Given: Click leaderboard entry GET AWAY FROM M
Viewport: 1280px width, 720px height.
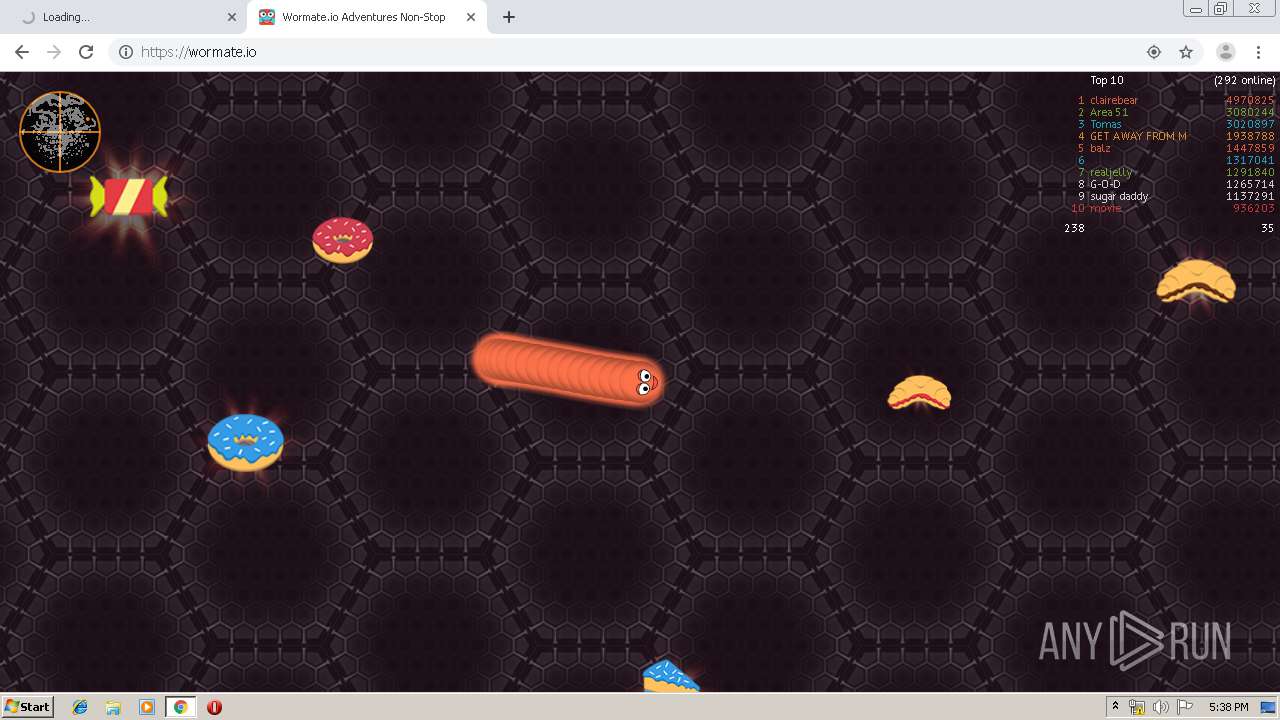Looking at the screenshot, I should click(1138, 136).
